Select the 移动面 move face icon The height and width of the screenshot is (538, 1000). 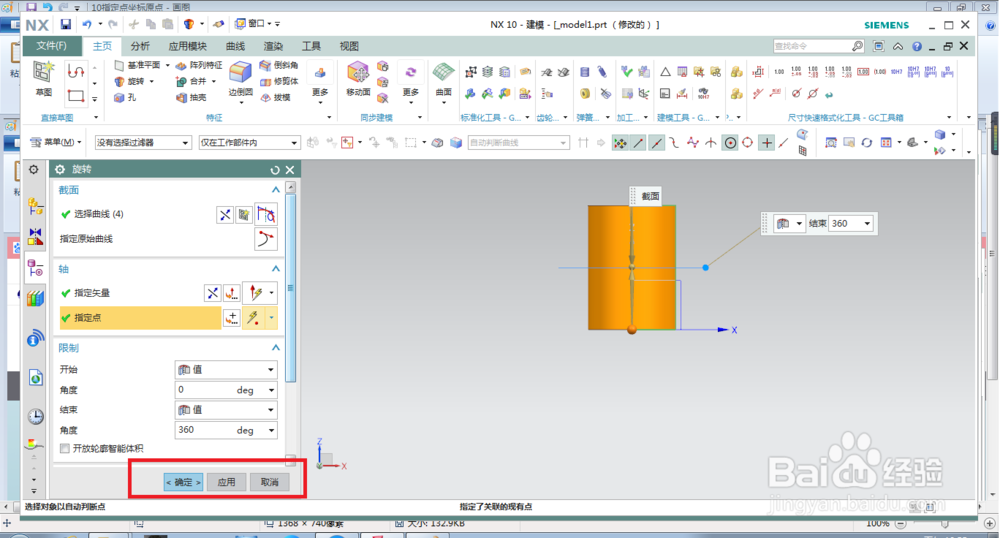358,73
